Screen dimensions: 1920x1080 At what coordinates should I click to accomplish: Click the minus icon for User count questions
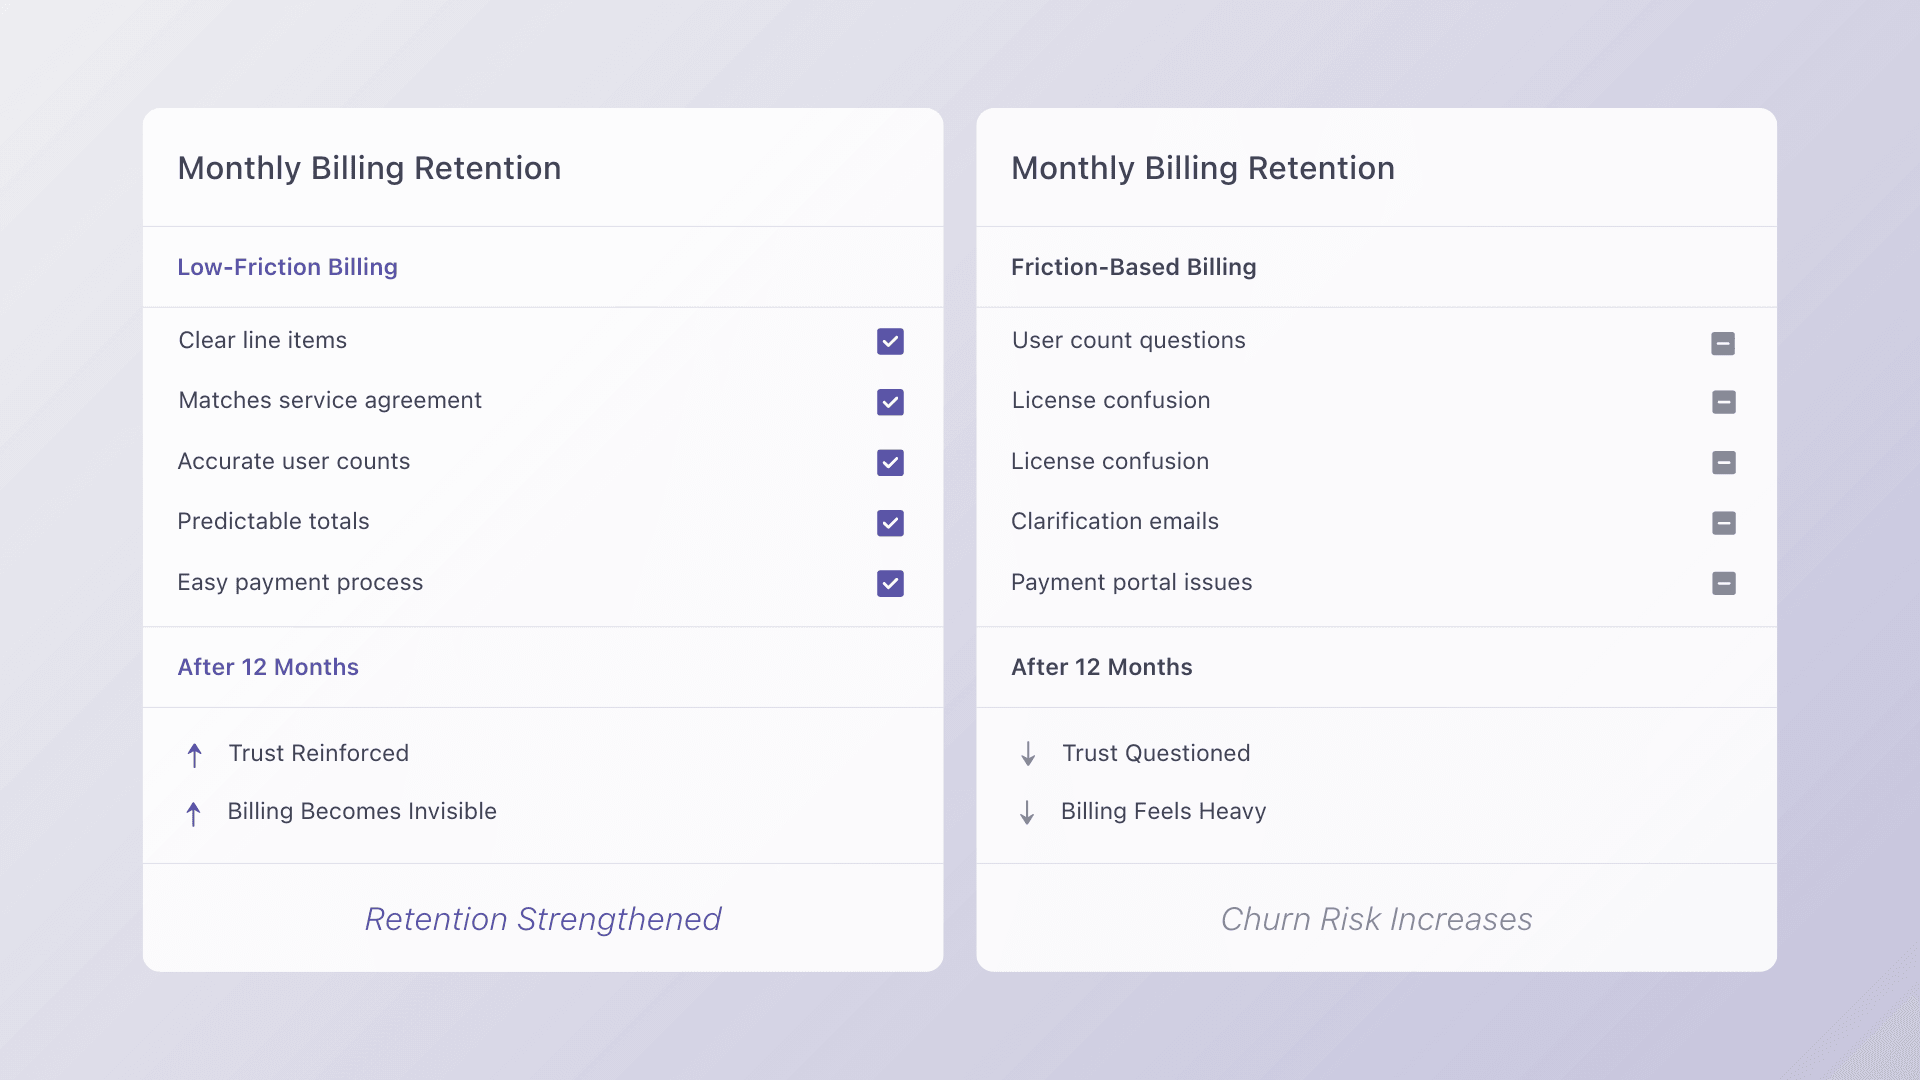click(1723, 343)
